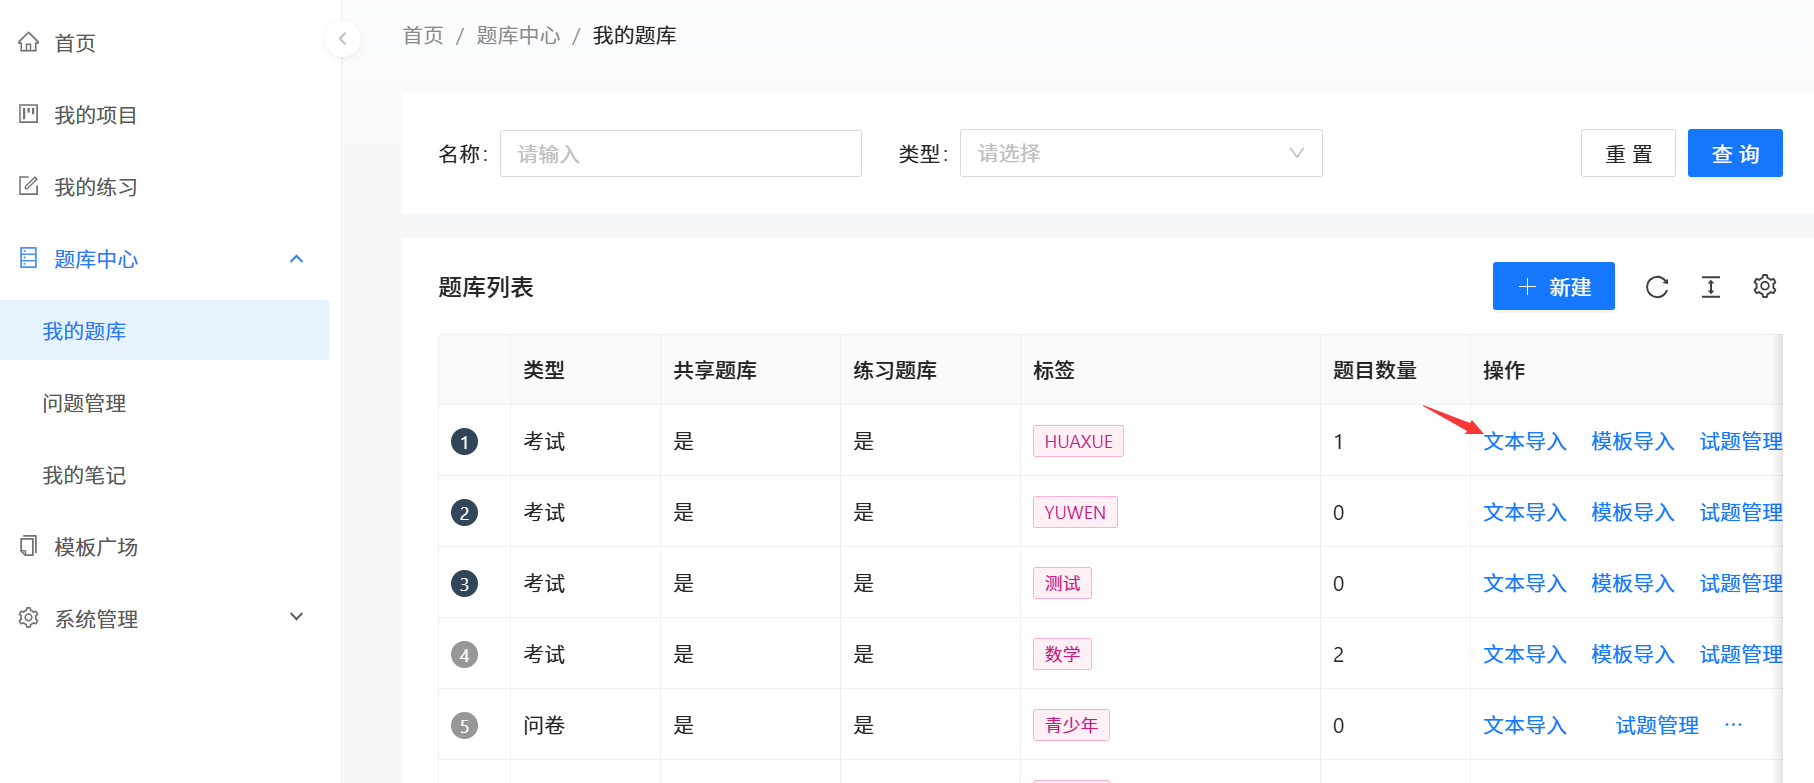Open the 类型 select dropdown
This screenshot has height=783, width=1814.
click(1141, 153)
